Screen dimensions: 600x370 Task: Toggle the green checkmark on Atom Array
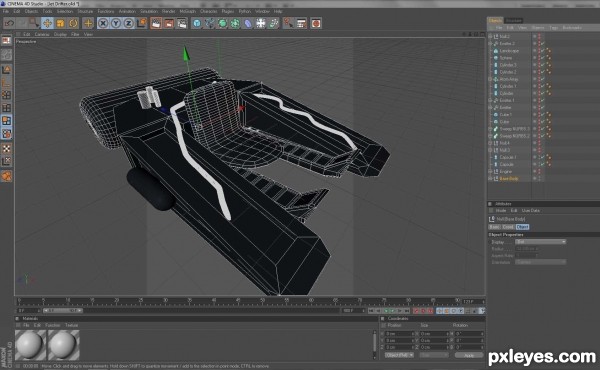tap(543, 79)
